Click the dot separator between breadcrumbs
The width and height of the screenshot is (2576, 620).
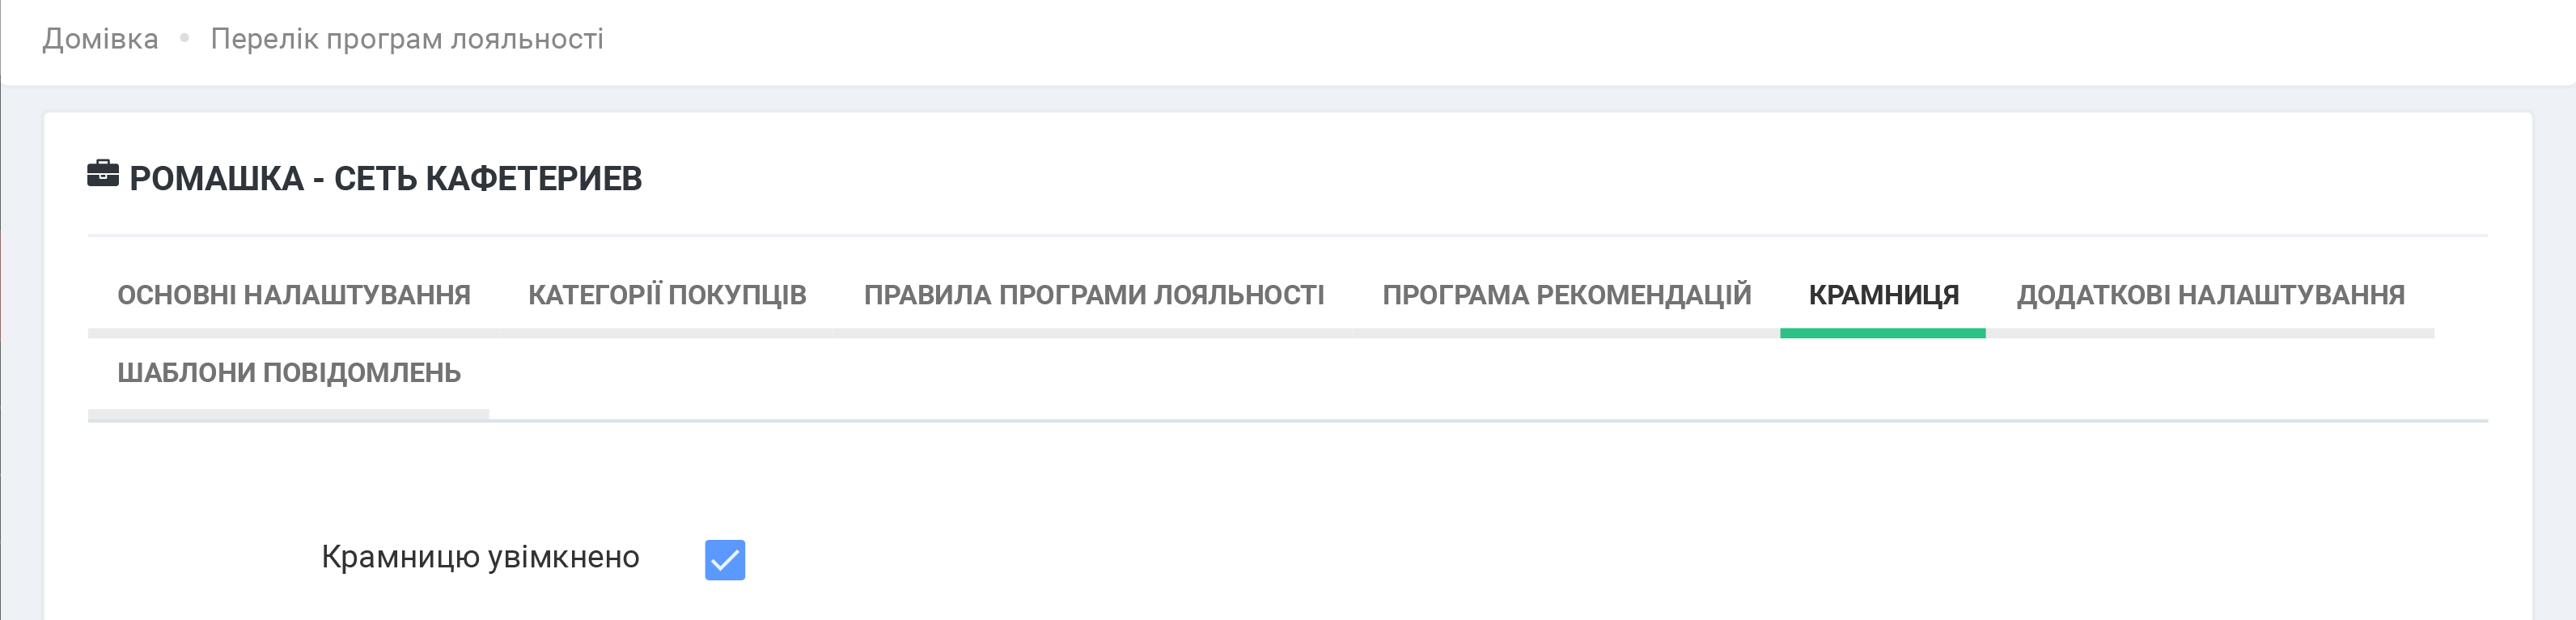click(184, 39)
